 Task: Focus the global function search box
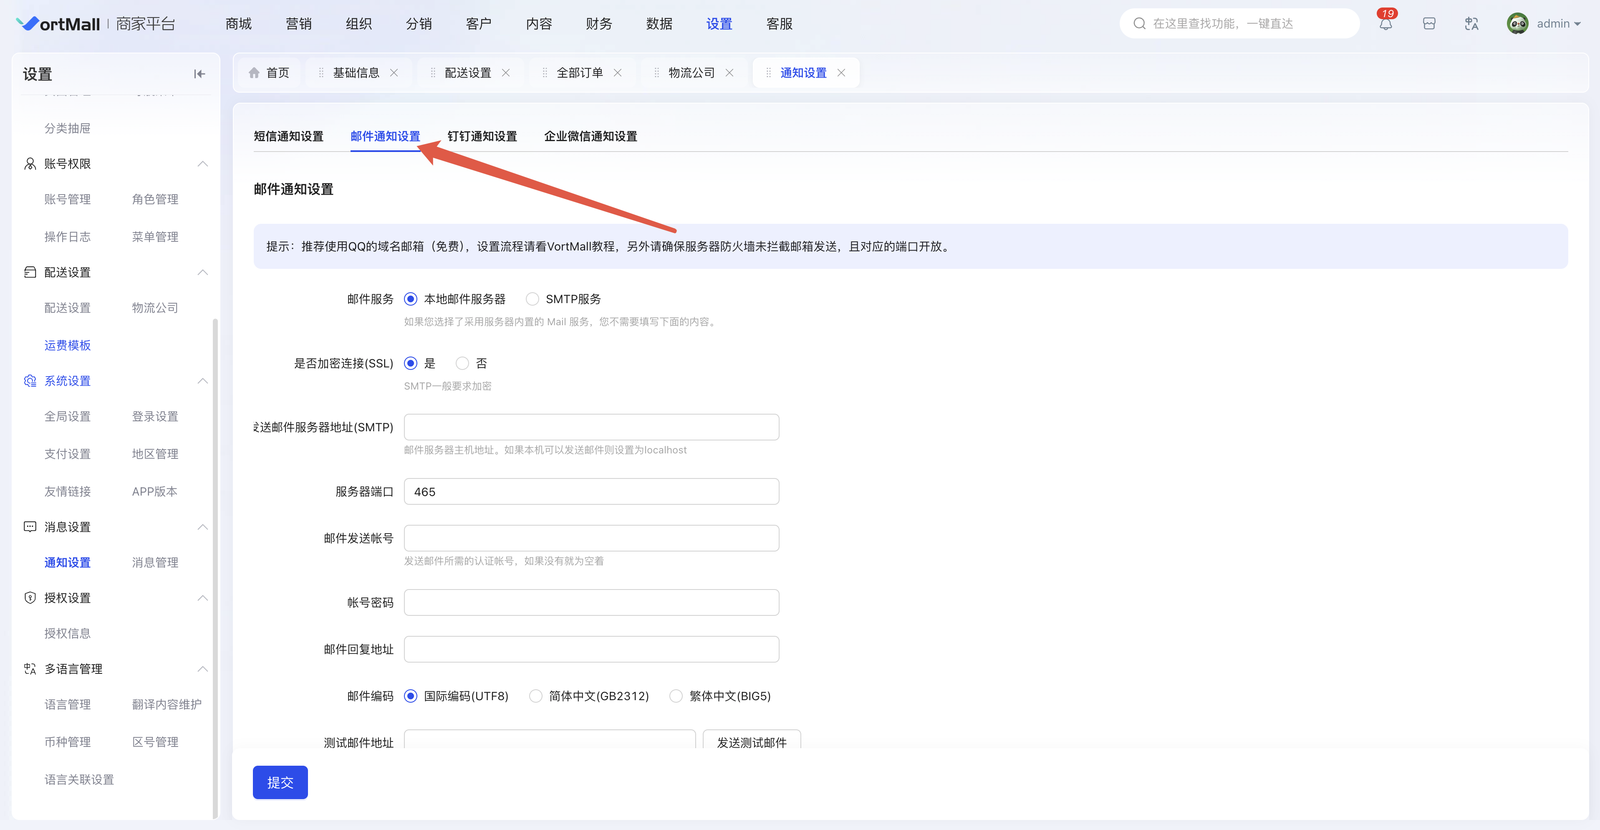click(x=1240, y=24)
